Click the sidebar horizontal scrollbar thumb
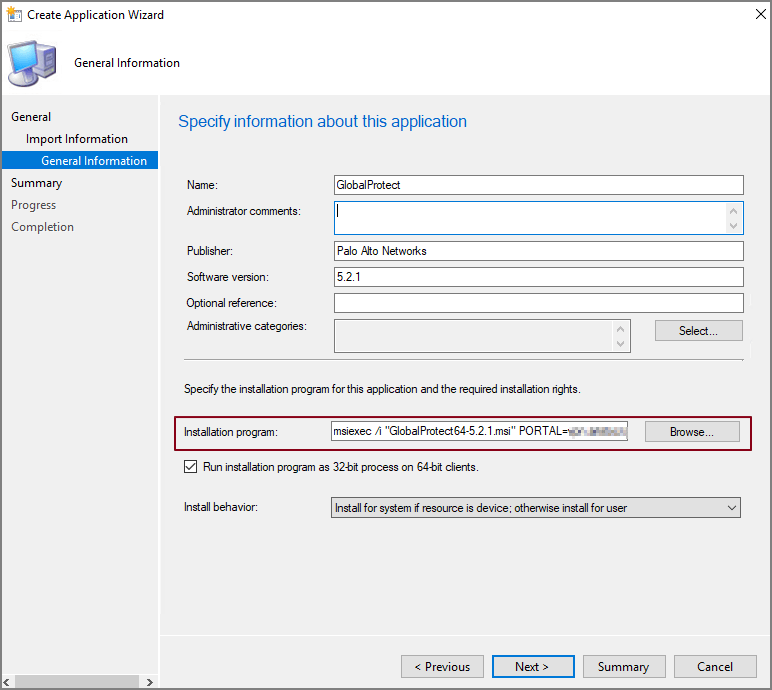Viewport: 772px width, 690px height. click(x=77, y=682)
